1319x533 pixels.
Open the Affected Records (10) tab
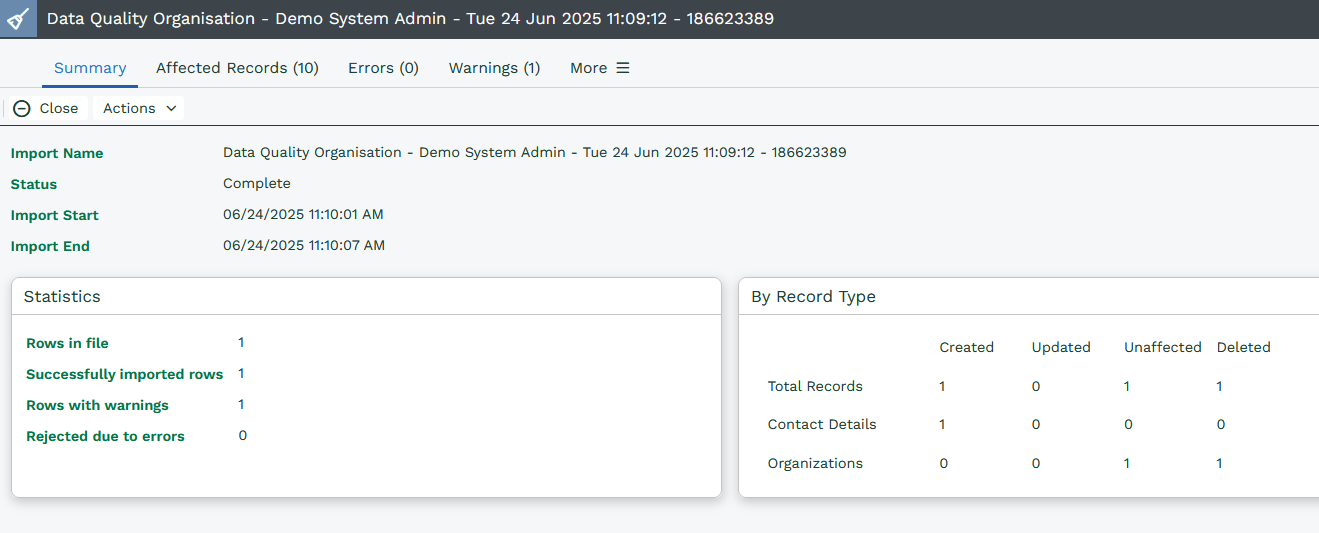237,68
